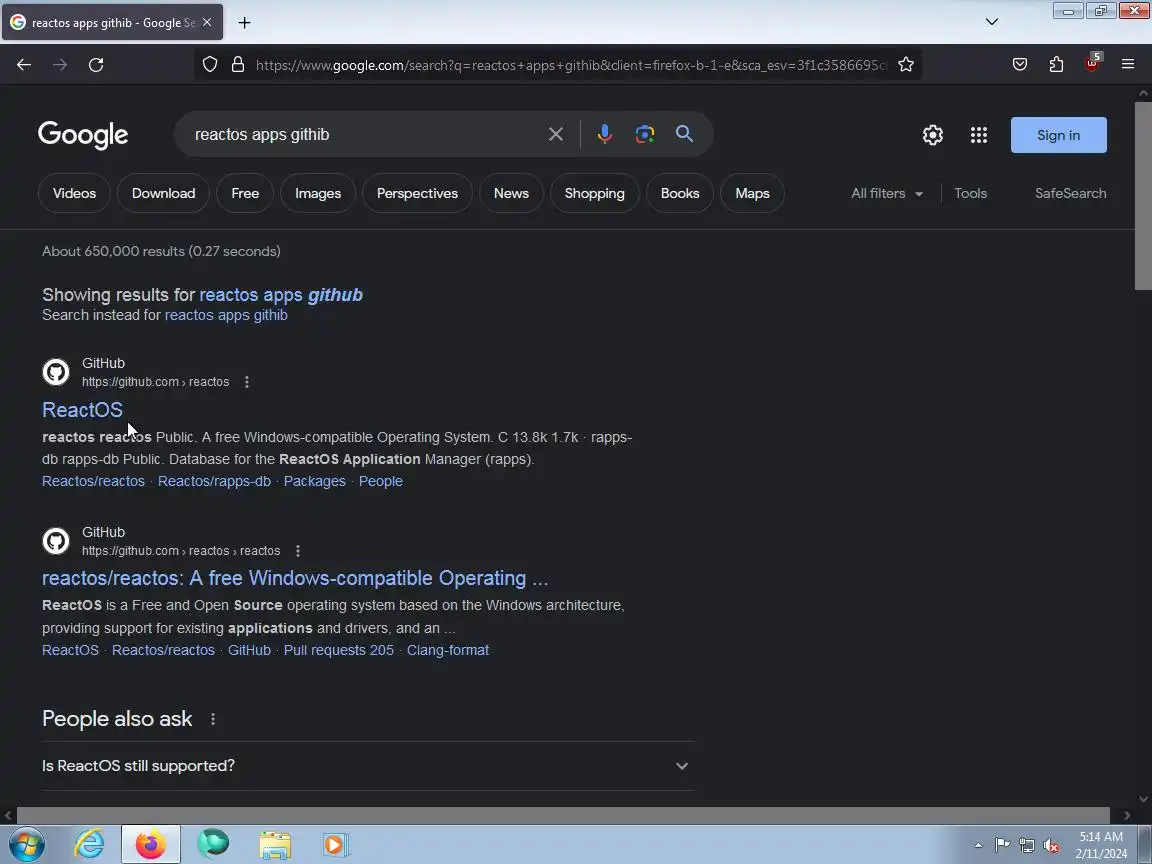The height and width of the screenshot is (864, 1152).
Task: Open the list all tabs chevron
Action: [x=992, y=22]
